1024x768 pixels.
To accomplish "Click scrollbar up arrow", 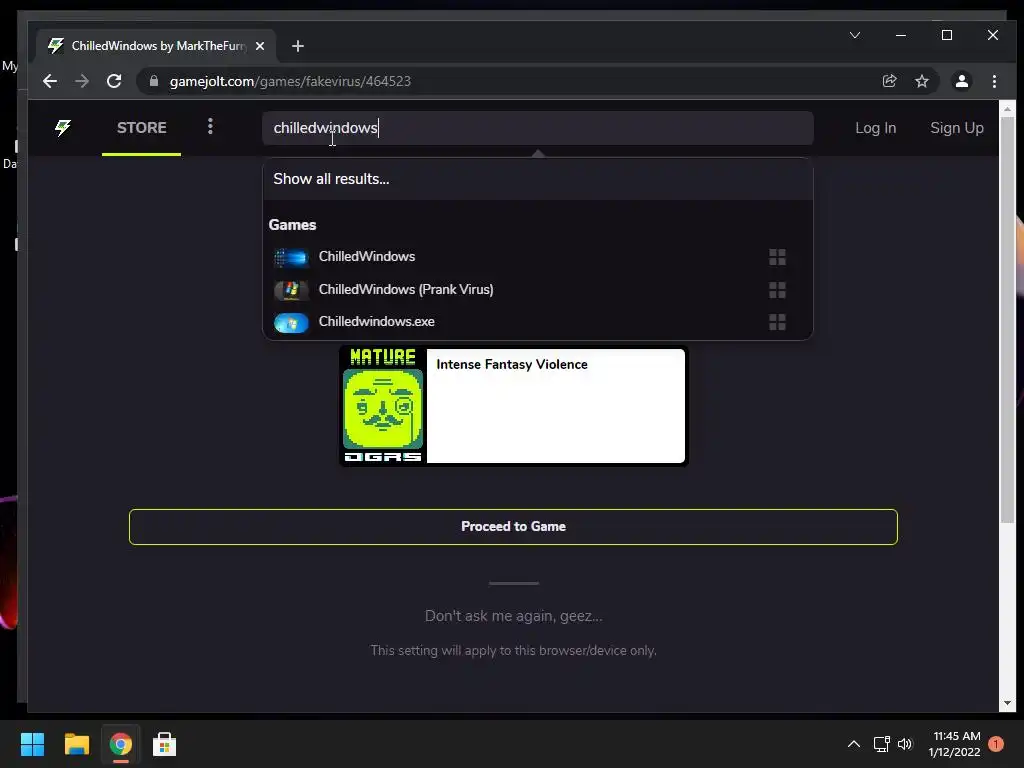I will (1006, 108).
